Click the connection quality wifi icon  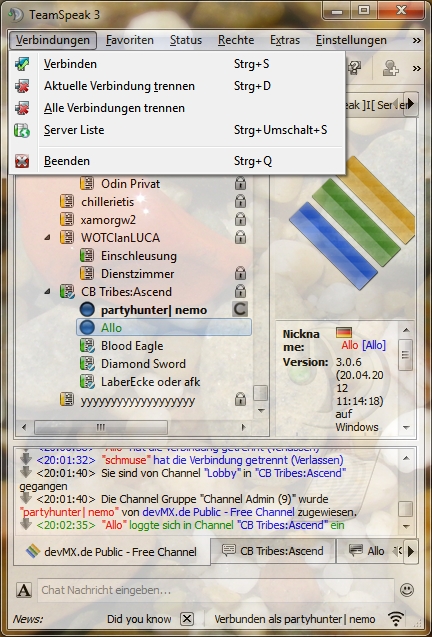(x=396, y=619)
